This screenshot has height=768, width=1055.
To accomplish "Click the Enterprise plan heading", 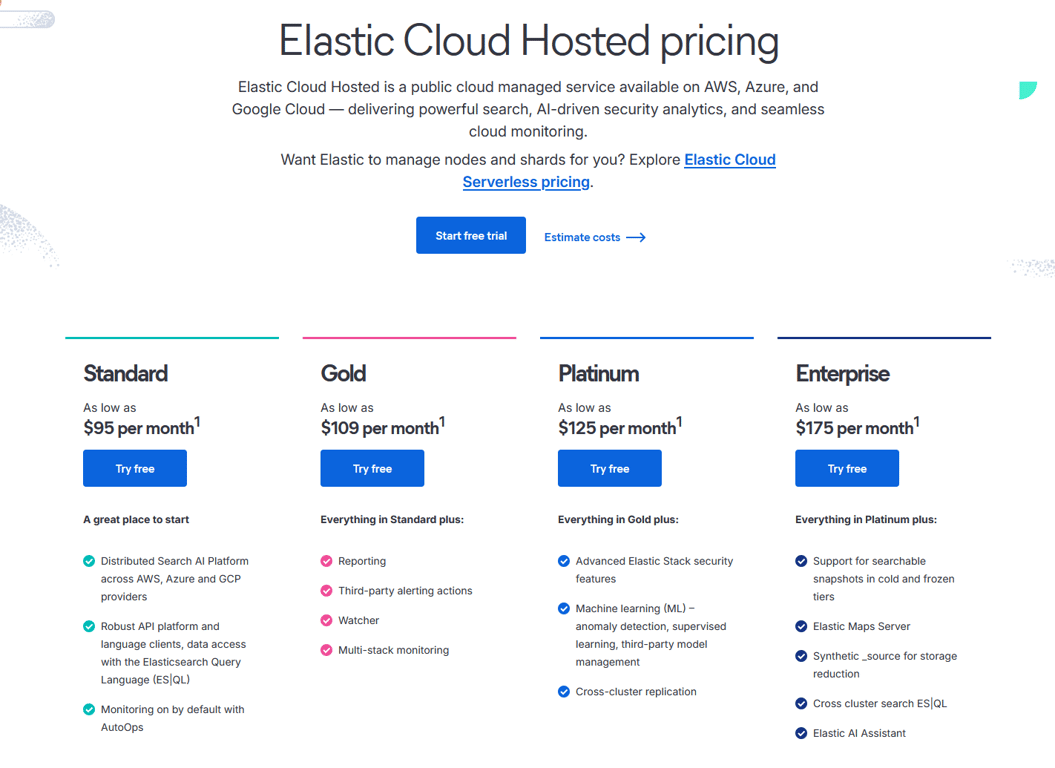I will (842, 374).
